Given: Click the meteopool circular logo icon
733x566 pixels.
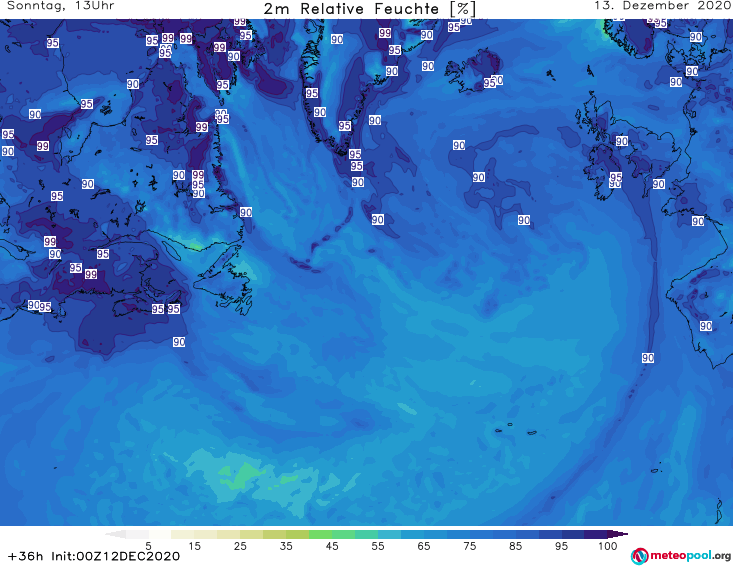Looking at the screenshot, I should coord(640,556).
